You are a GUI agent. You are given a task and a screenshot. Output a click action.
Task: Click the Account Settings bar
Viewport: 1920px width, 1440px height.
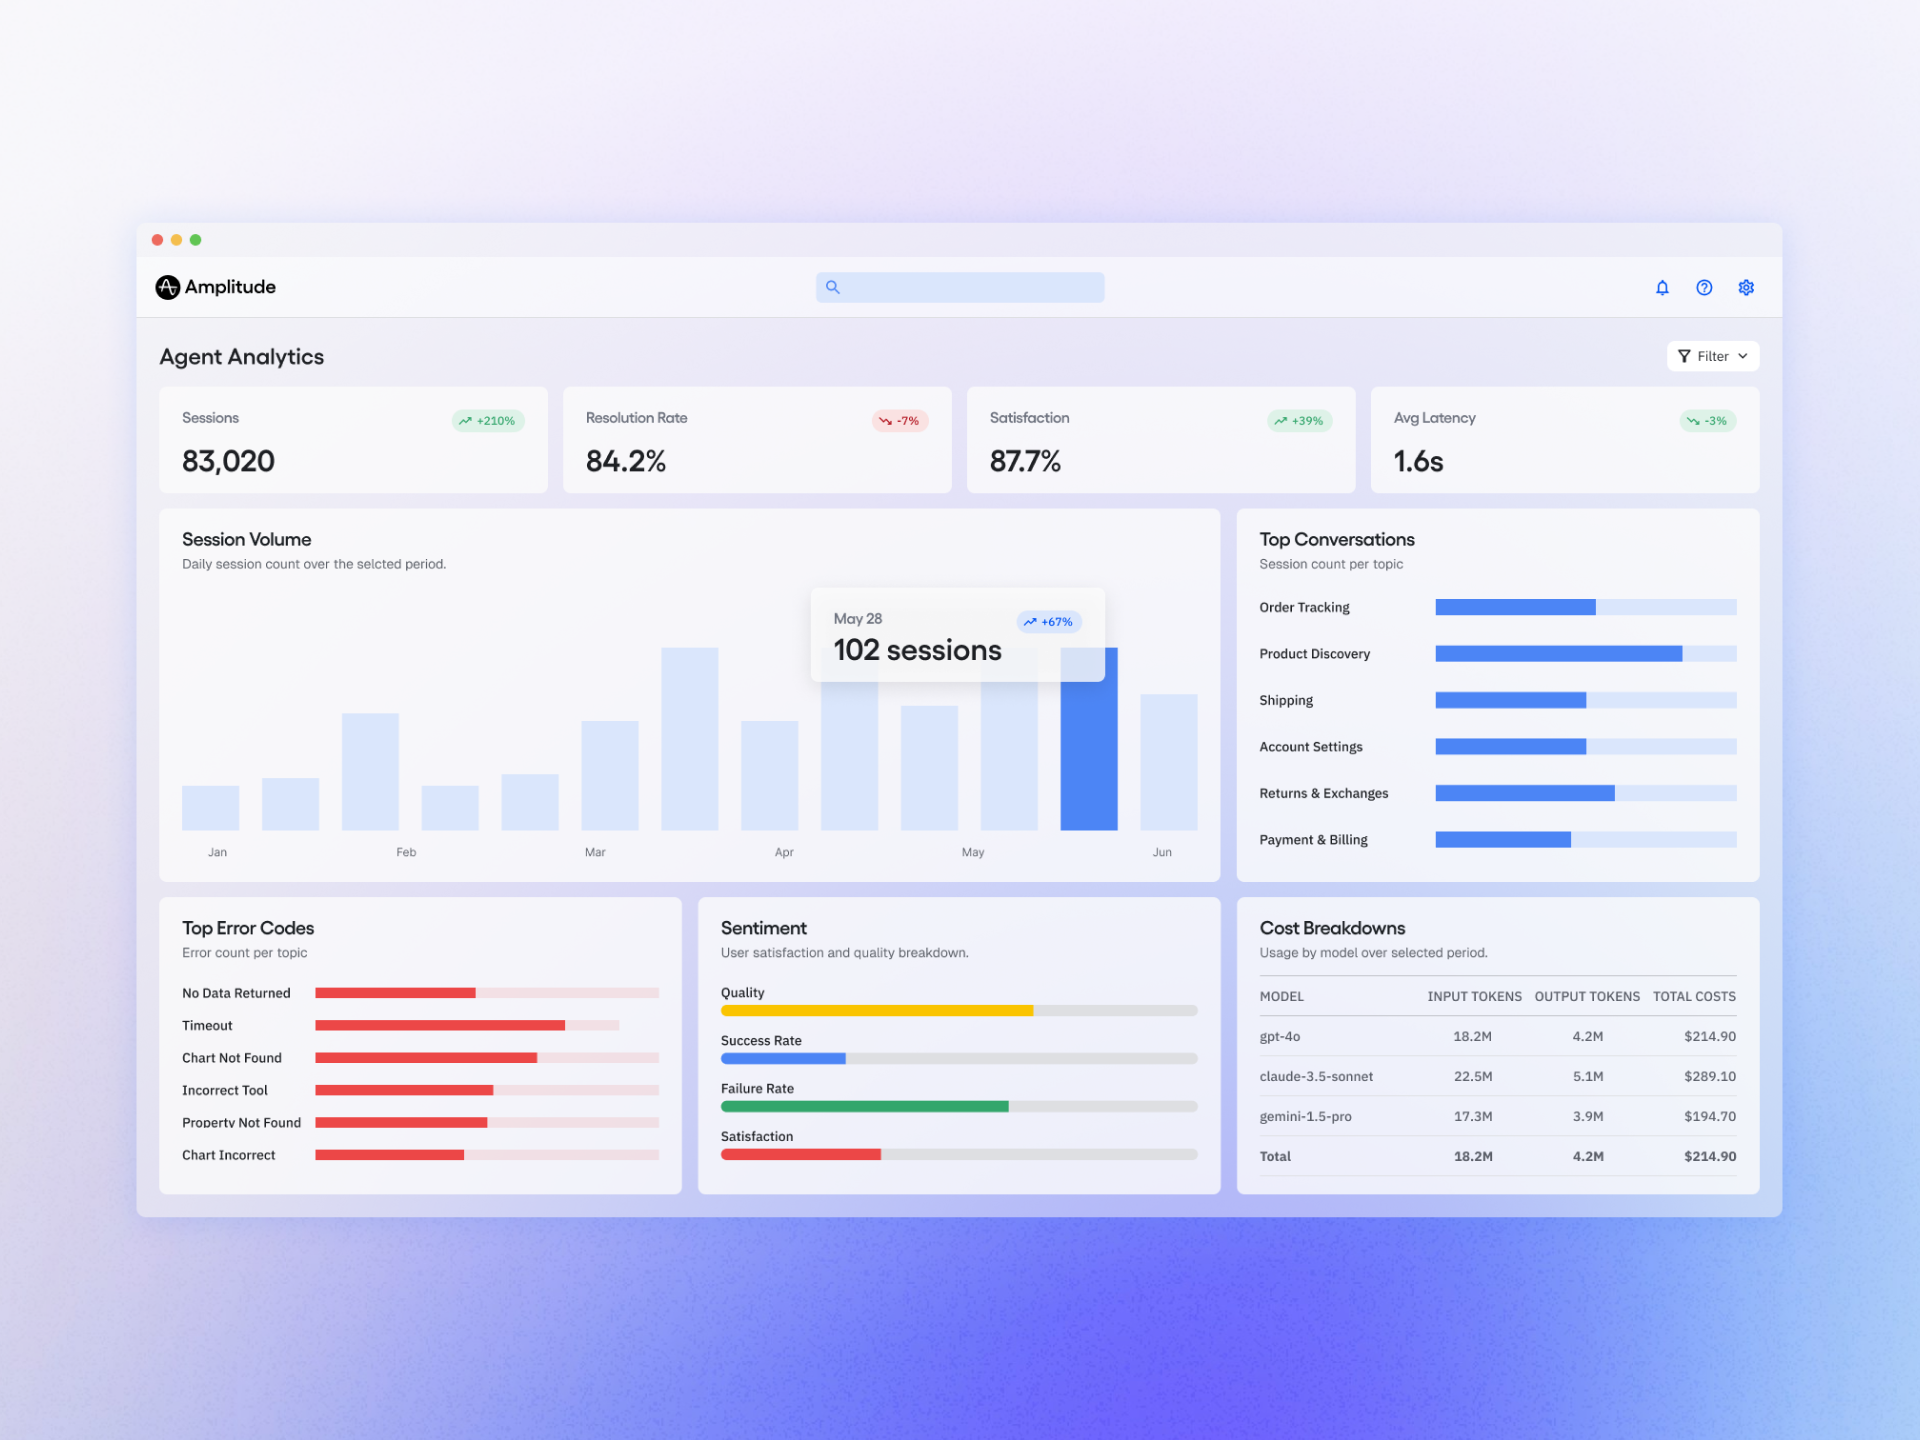pyautogui.click(x=1586, y=747)
